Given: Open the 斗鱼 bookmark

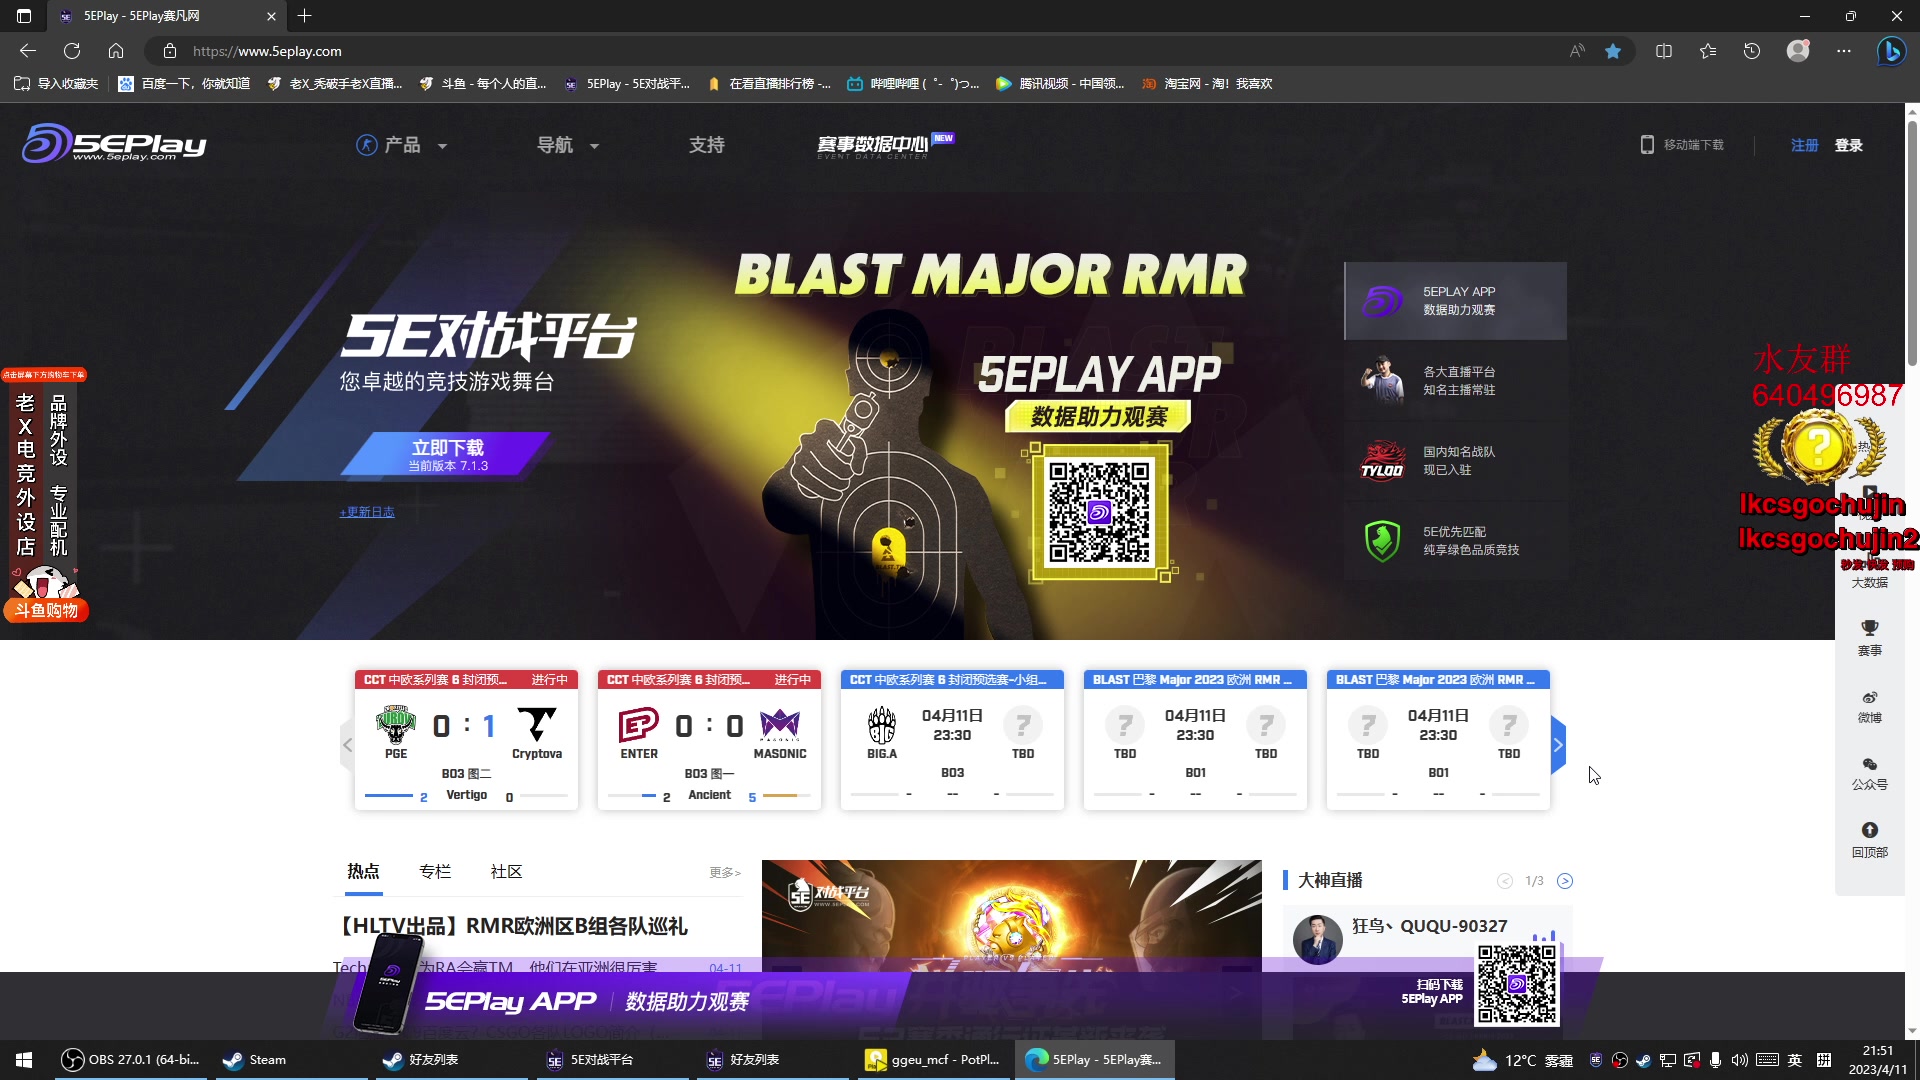Looking at the screenshot, I should tap(483, 84).
